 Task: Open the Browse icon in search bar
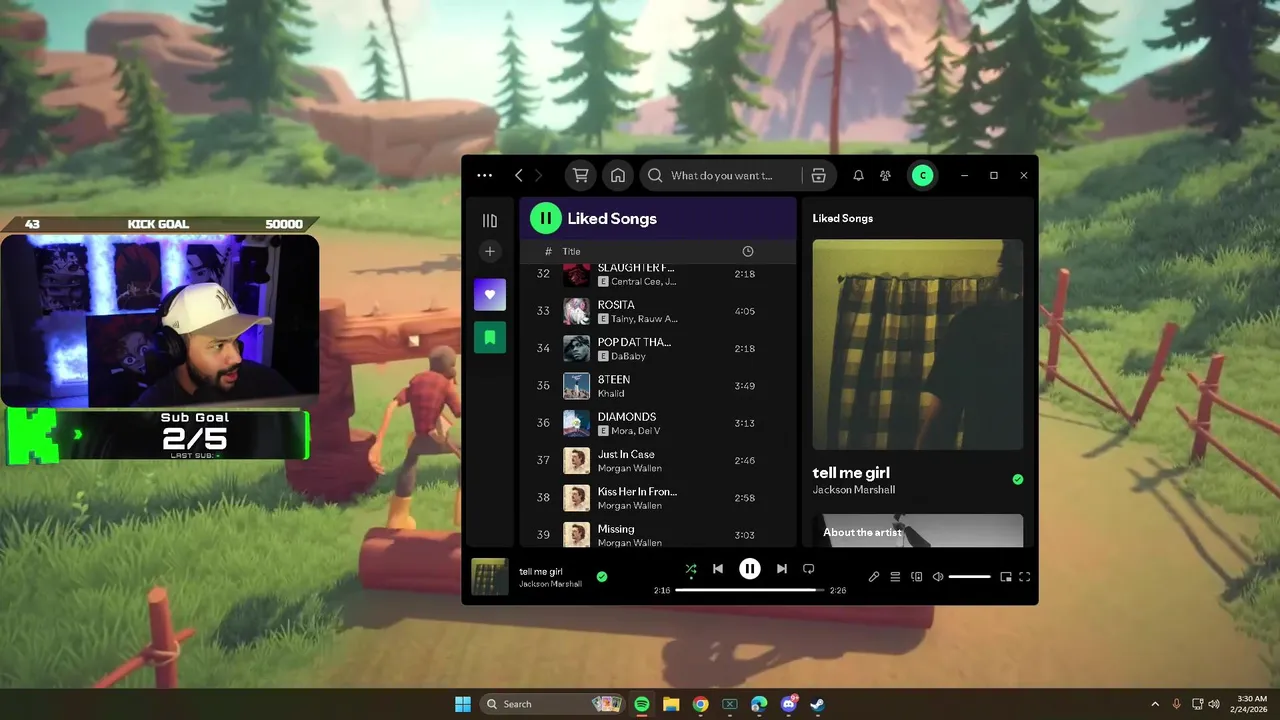(x=818, y=175)
